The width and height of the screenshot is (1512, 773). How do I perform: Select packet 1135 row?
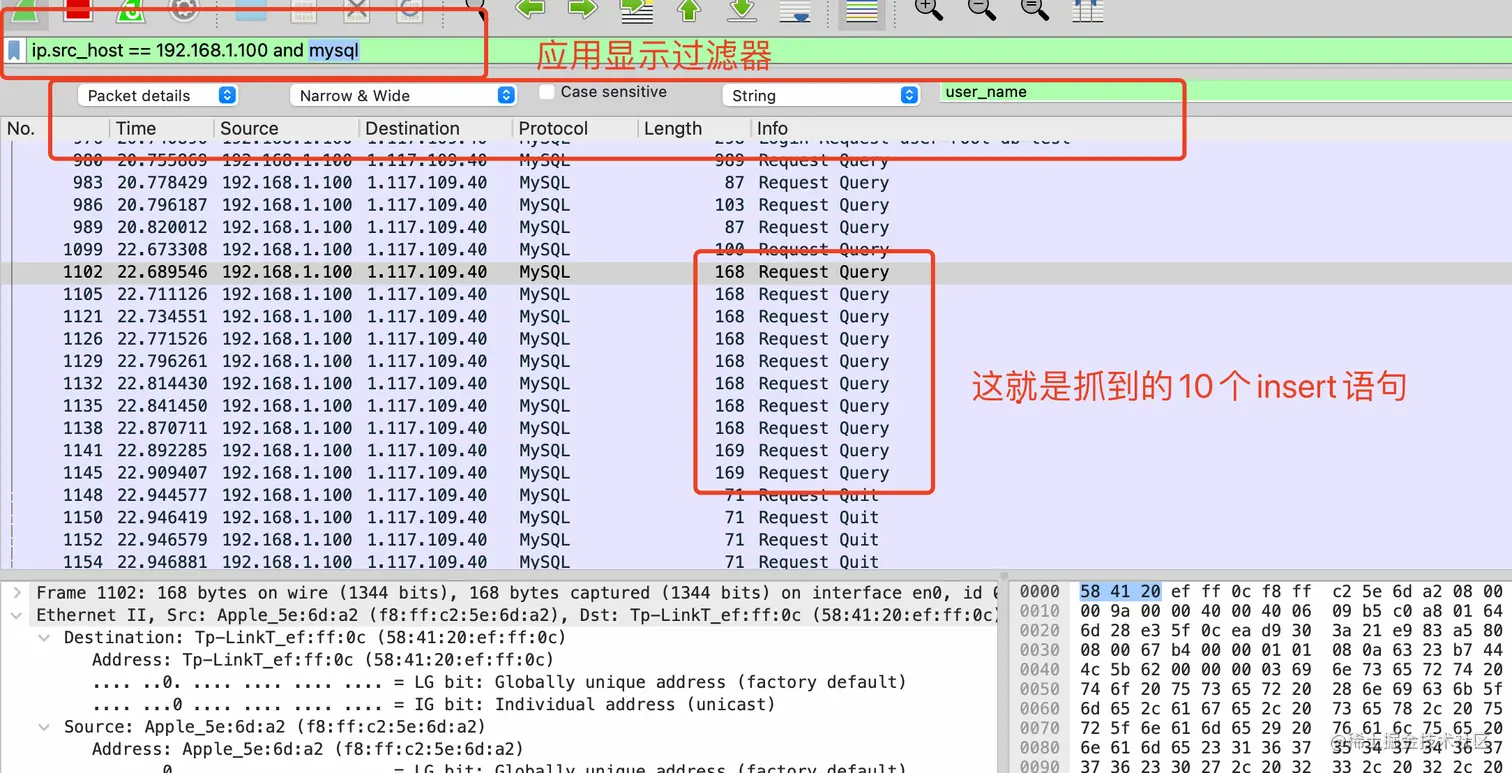[x=756, y=406]
